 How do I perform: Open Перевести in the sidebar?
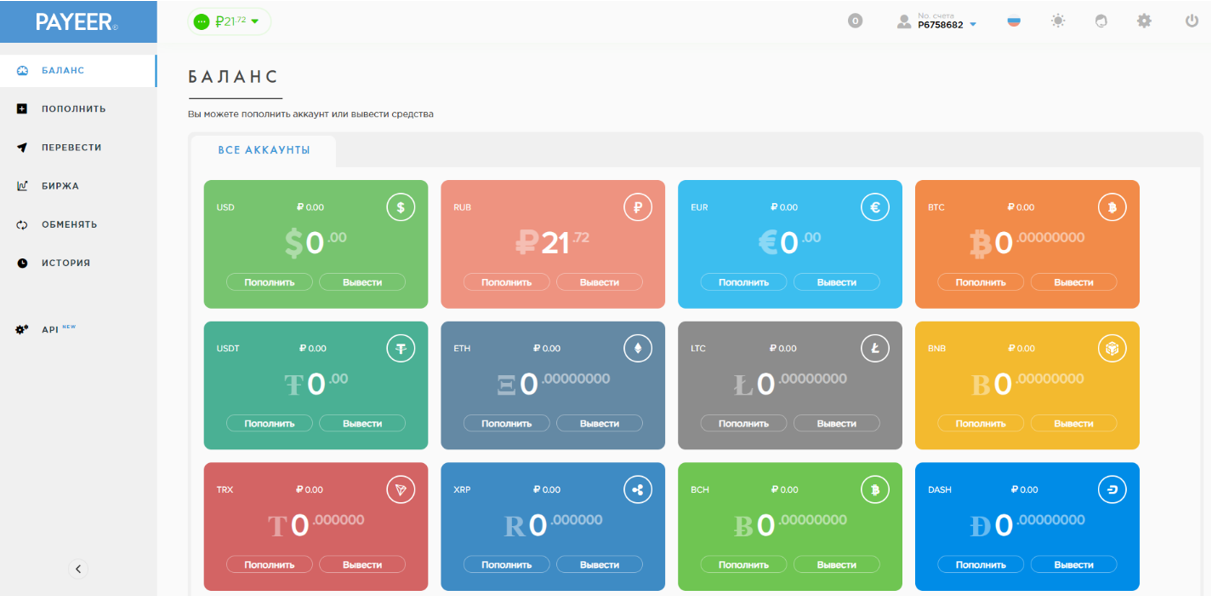(78, 148)
